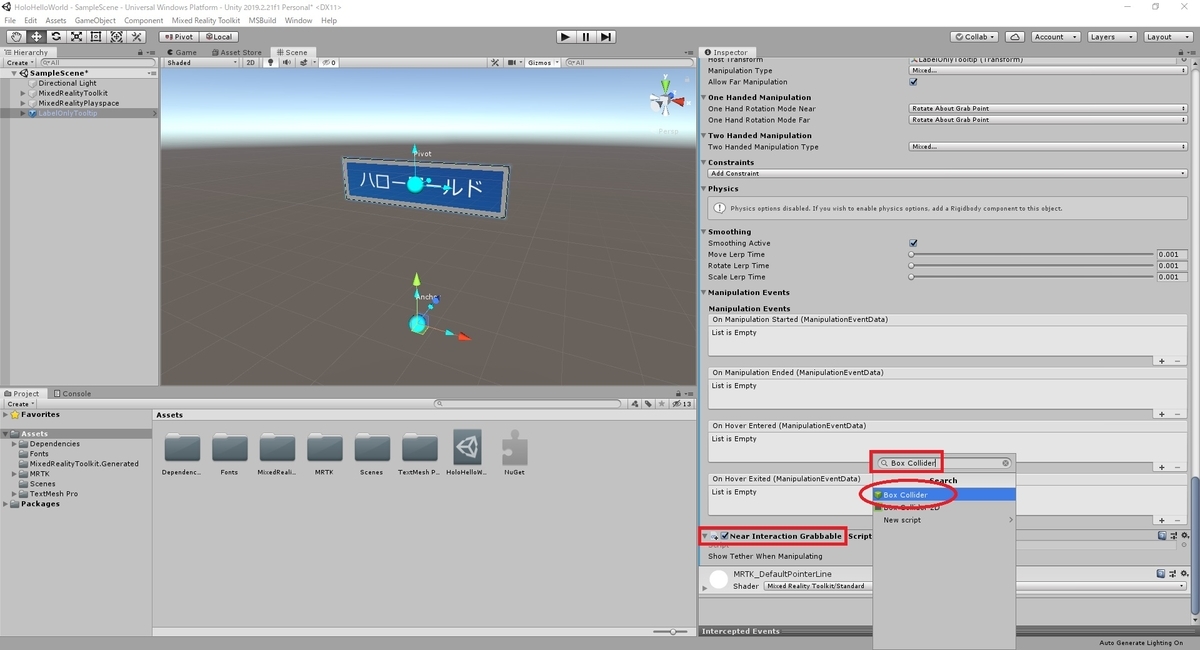1200x650 pixels.
Task: Expand MixedRealityToolkit in Hierarchy
Action: point(23,93)
